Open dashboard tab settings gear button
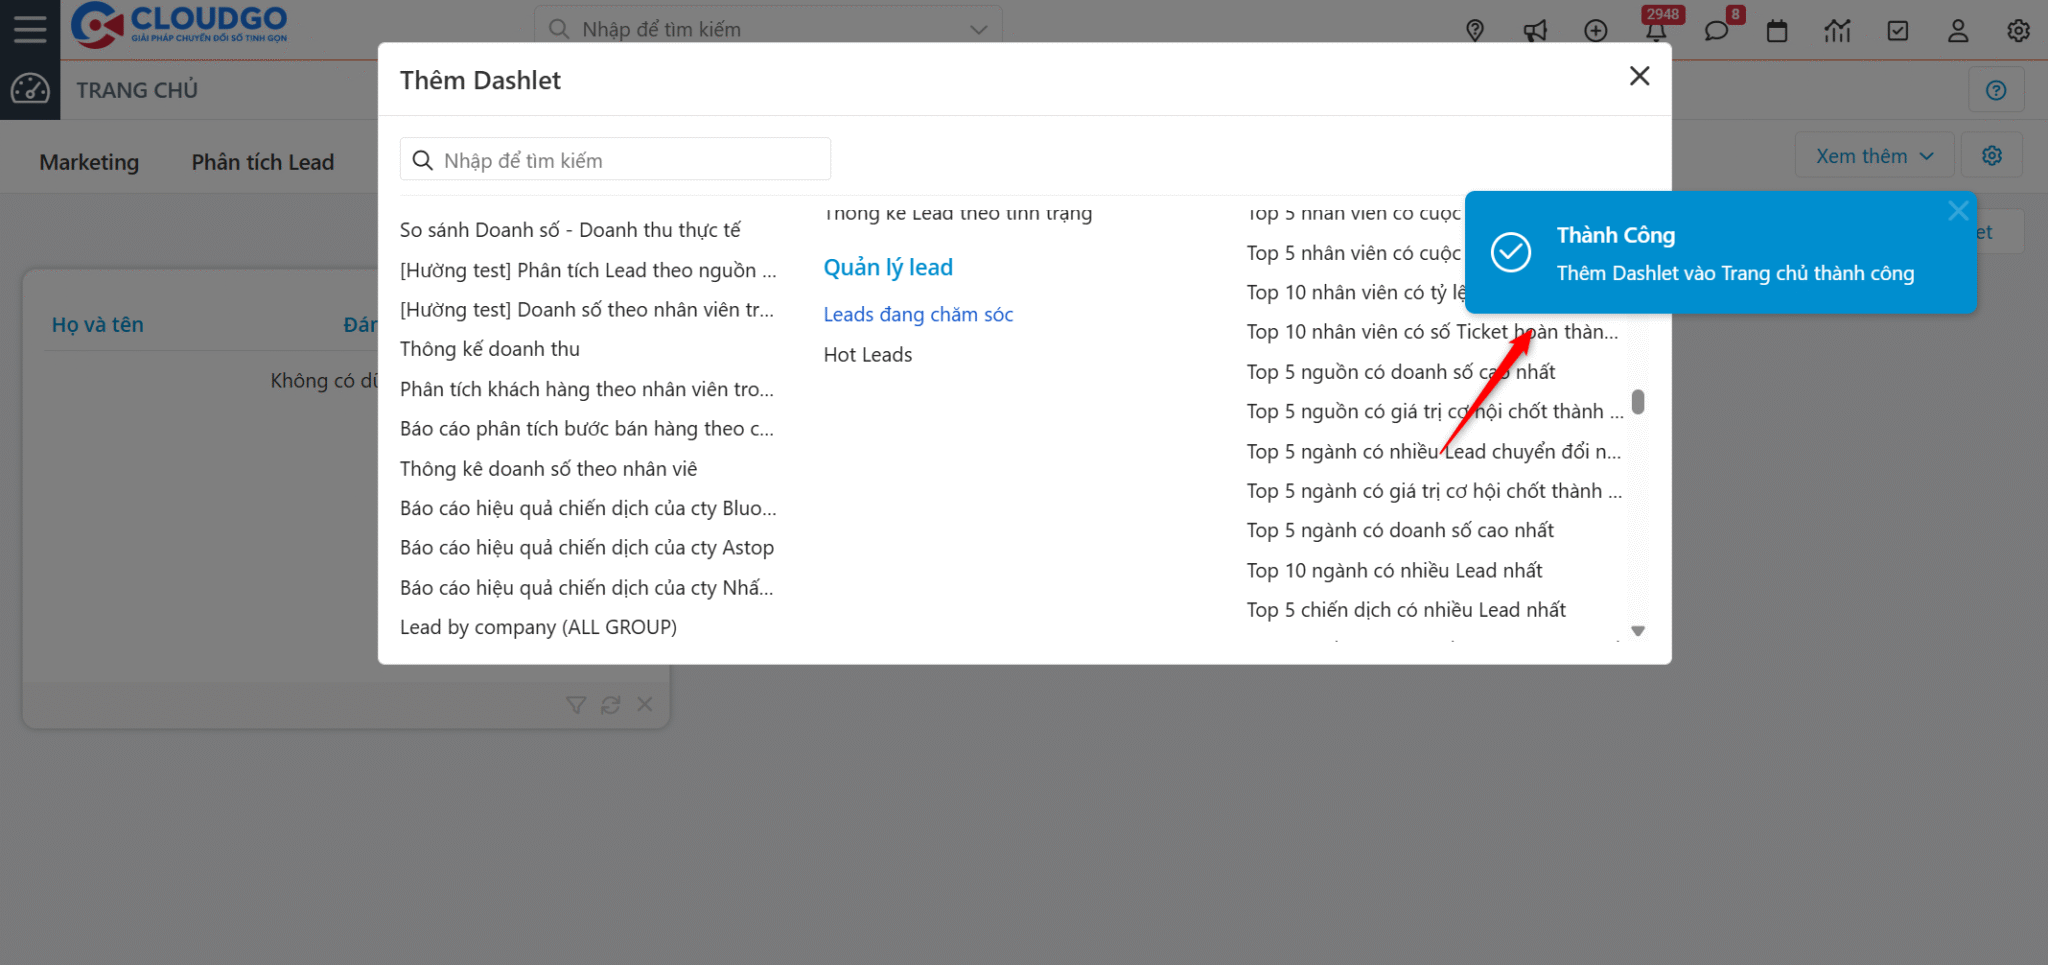 (1992, 156)
